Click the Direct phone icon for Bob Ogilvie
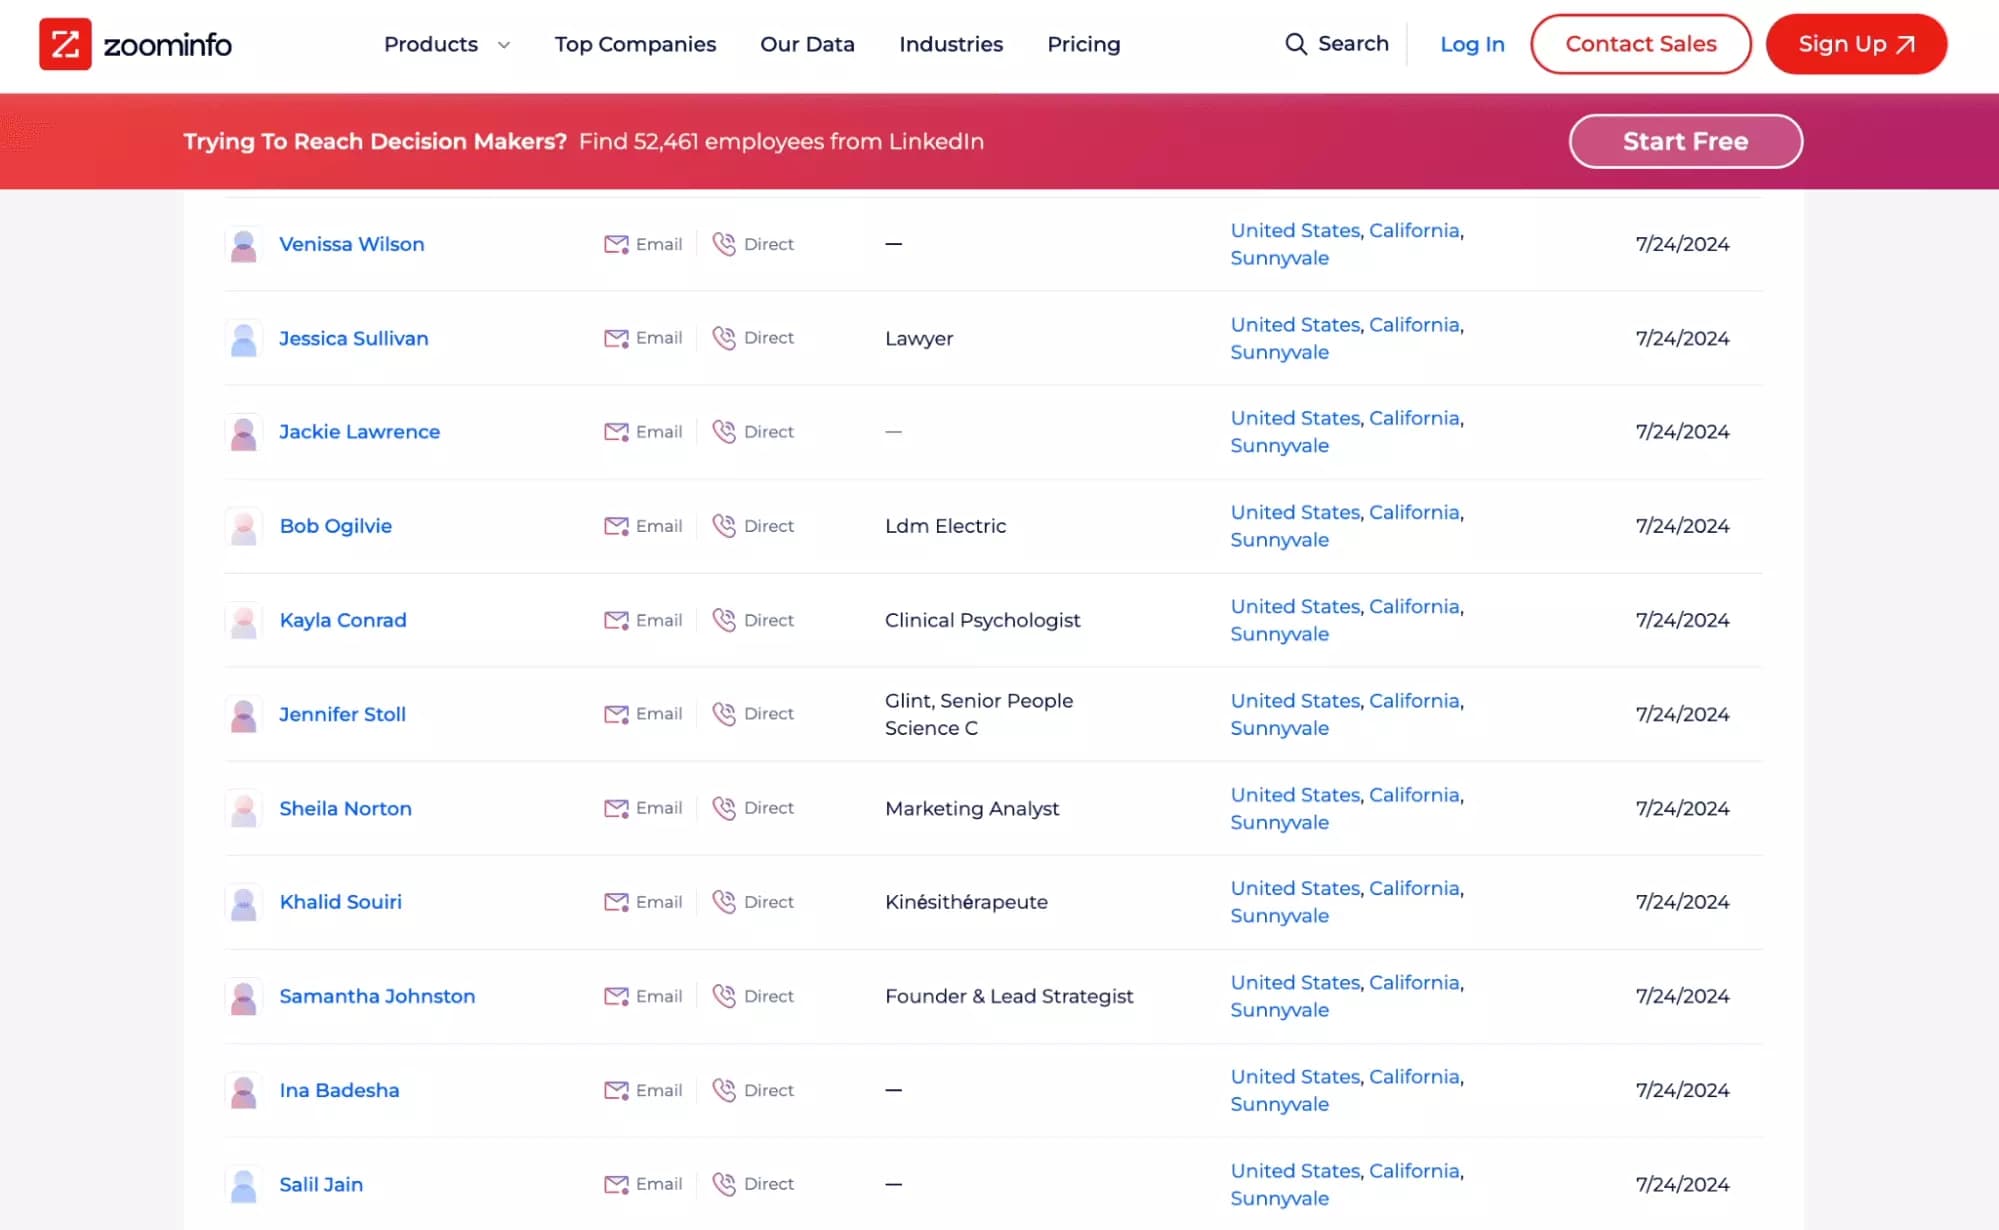This screenshot has width=1999, height=1230. coord(724,525)
